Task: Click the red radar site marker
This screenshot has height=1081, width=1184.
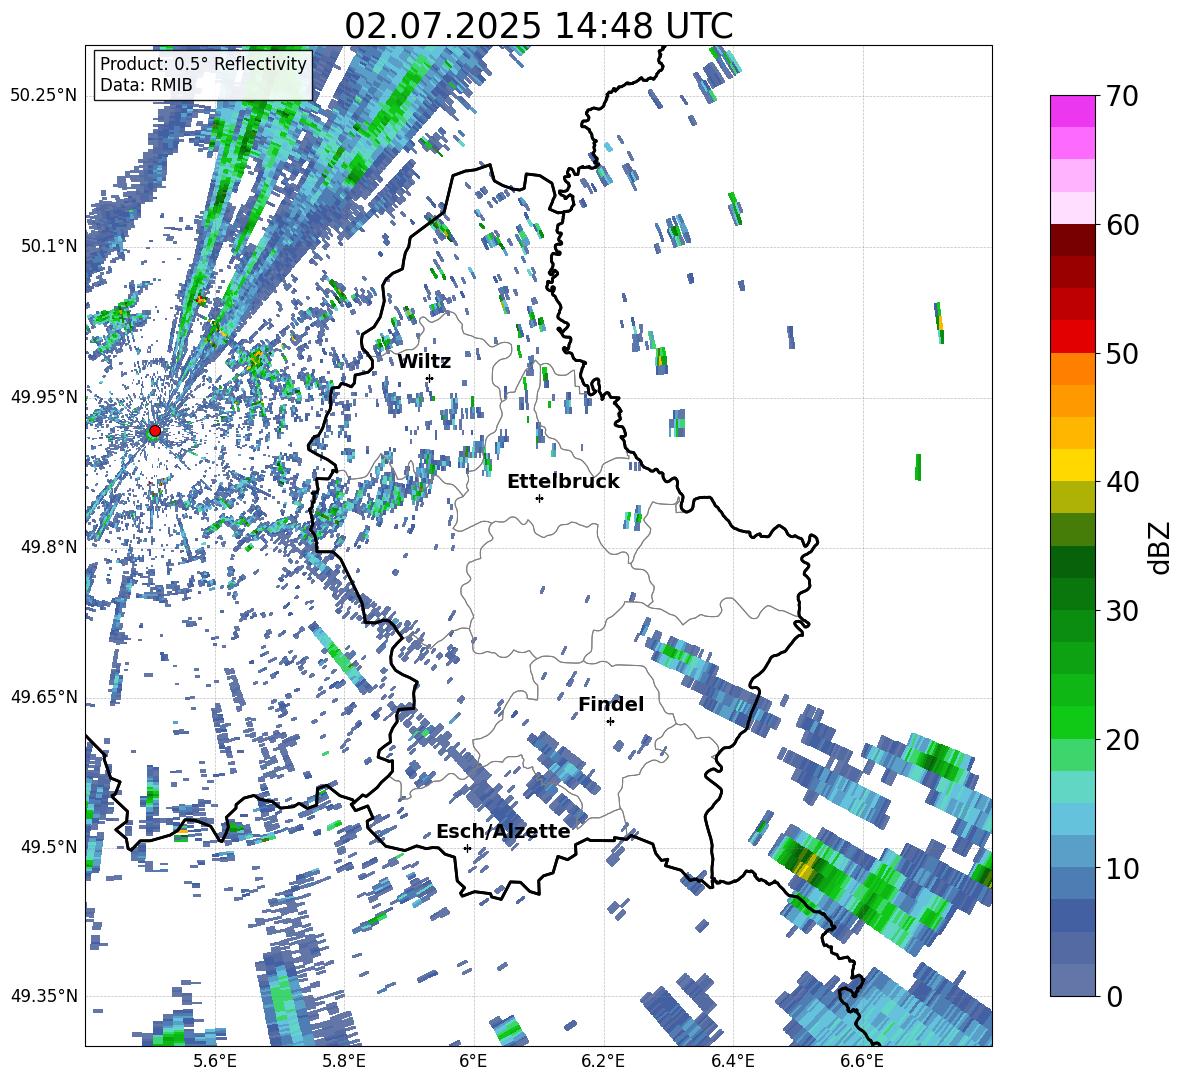Action: pyautogui.click(x=155, y=431)
